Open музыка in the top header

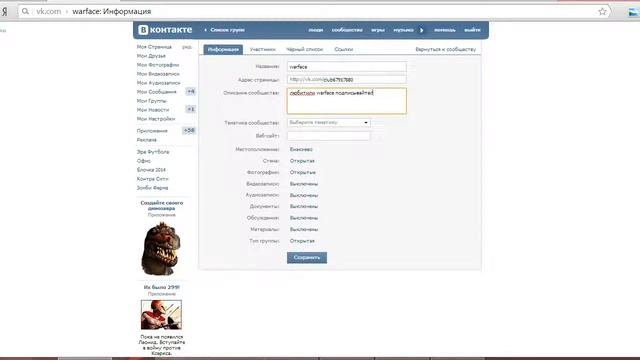point(403,30)
